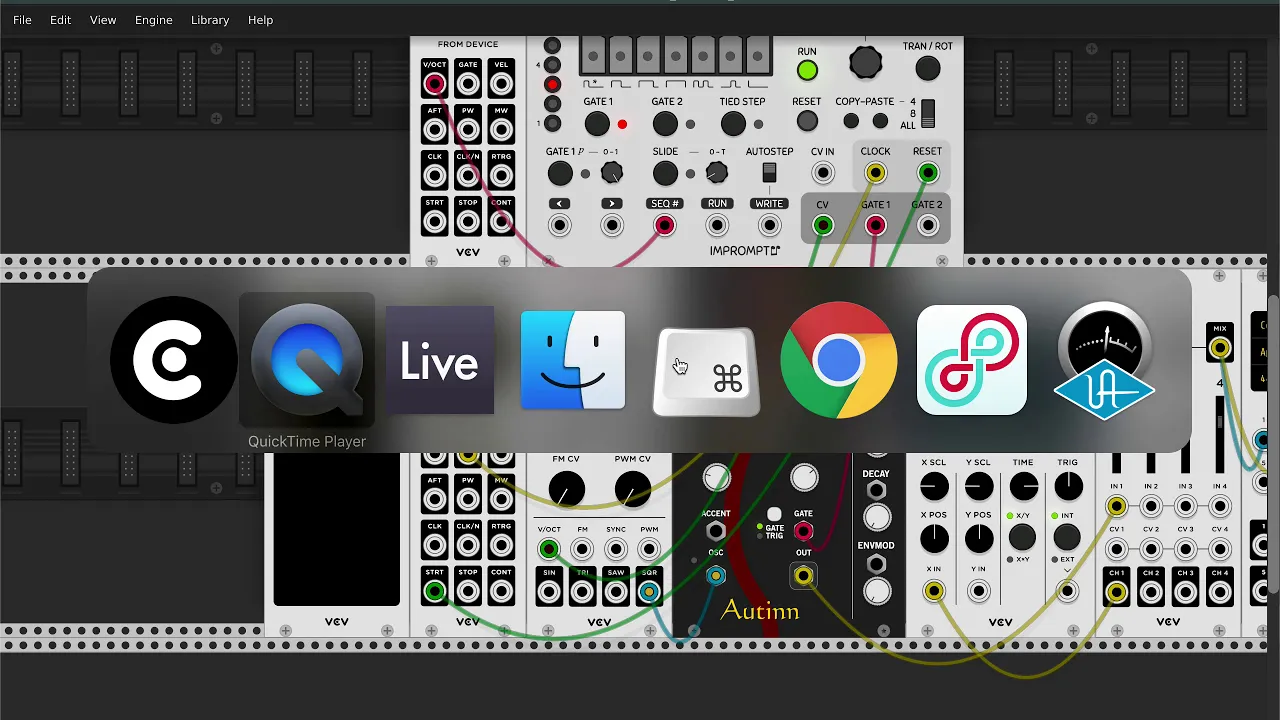Toggle the GATE 1 P probability button
Viewport: 1280px width, 720px height.
point(560,174)
